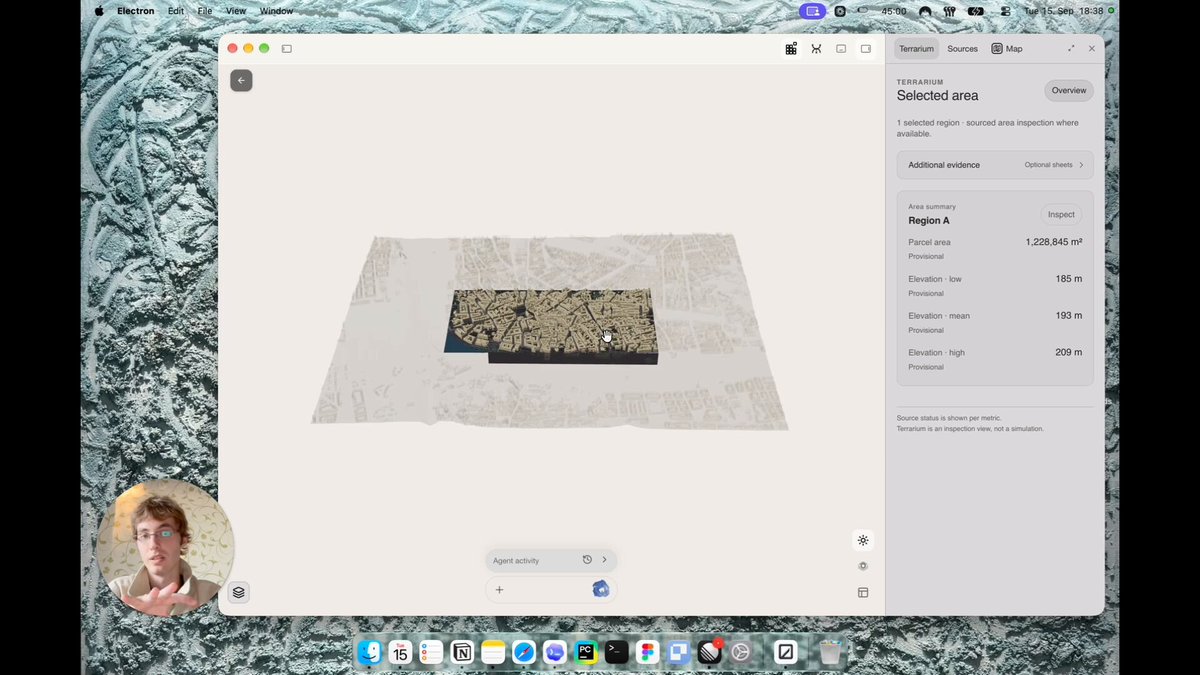
Task: Open the layers stack button
Action: click(x=239, y=592)
